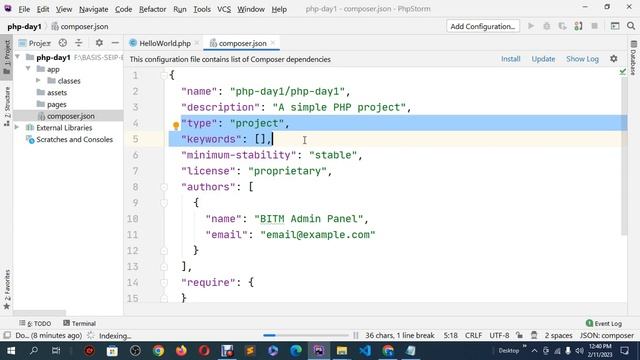This screenshot has width=640, height=360.
Task: Collapse the authors array fold marker
Action: tap(164, 187)
